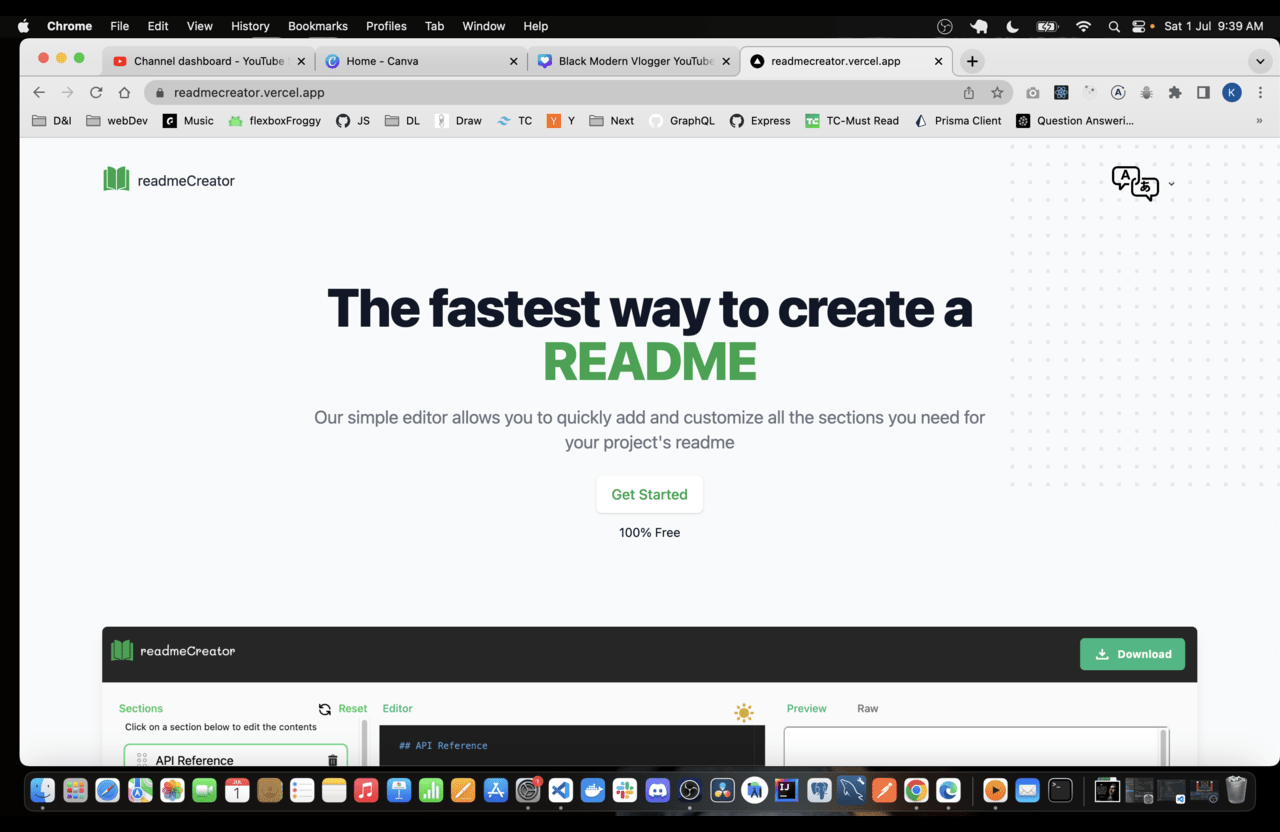Viewport: 1280px width, 832px height.
Task: Open the Question Answering bookmark
Action: 1075,121
